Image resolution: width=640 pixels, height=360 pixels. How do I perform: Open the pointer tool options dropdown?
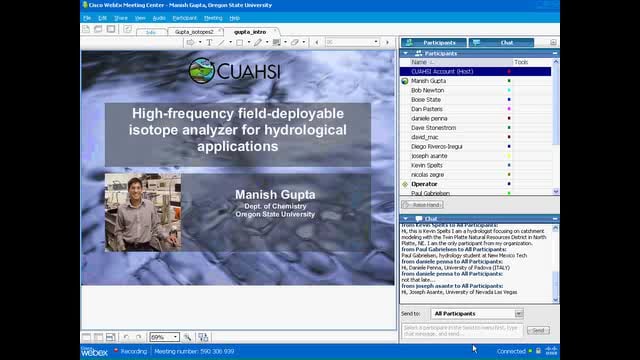click(200, 42)
